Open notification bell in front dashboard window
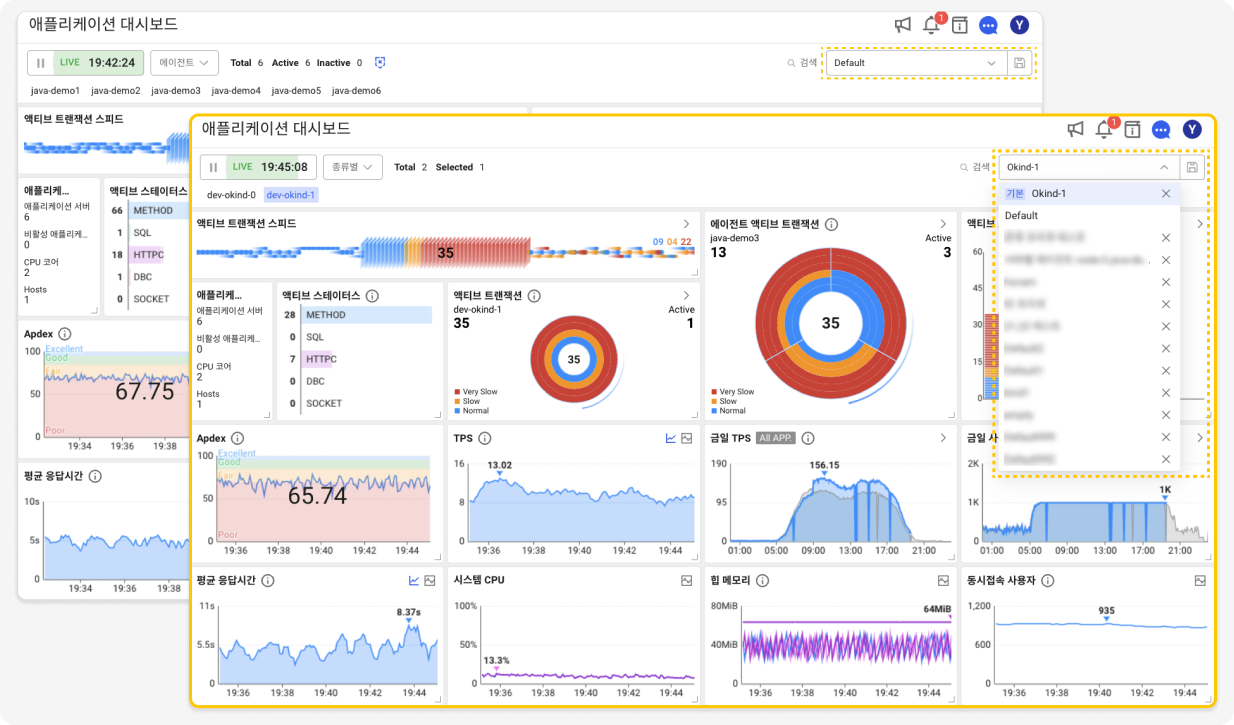The image size is (1234, 725). click(x=1104, y=129)
